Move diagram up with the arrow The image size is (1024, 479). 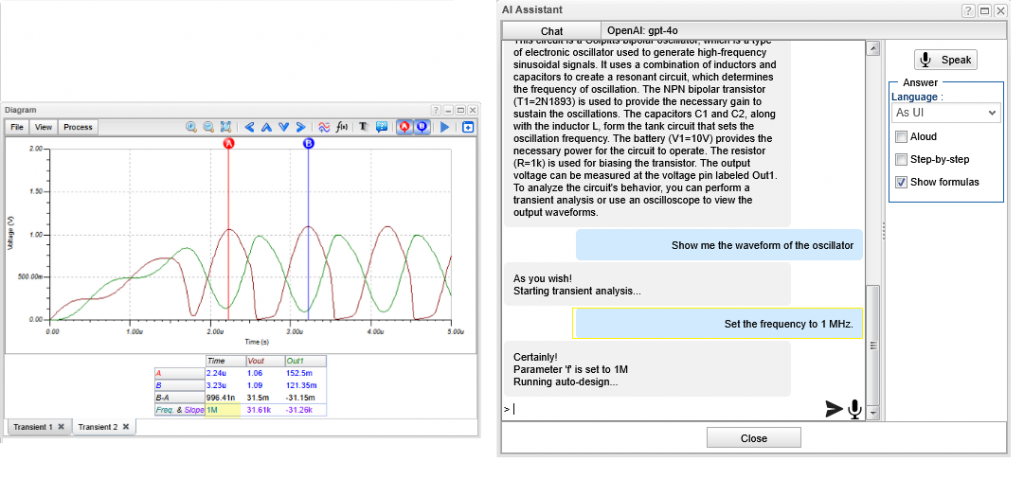[266, 127]
